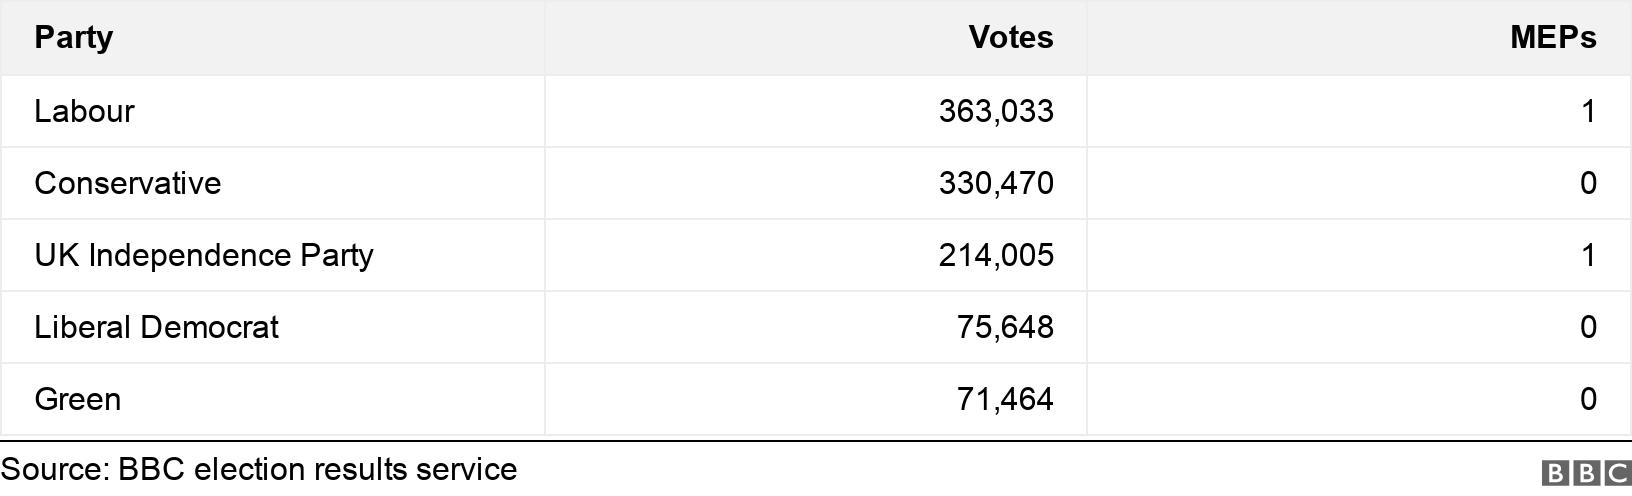Click UK Independence Party's MEPs count

click(1588, 255)
